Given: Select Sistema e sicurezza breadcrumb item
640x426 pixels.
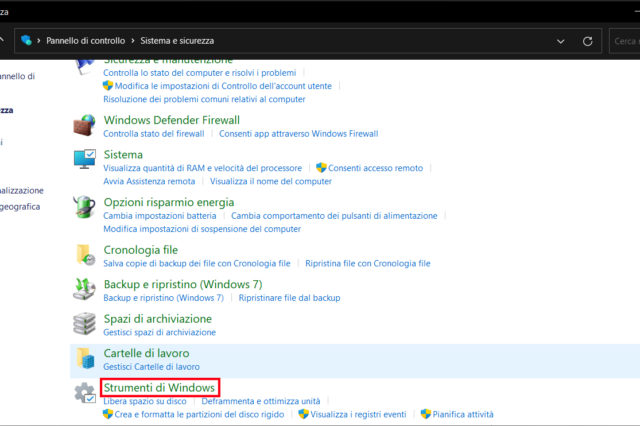Looking at the screenshot, I should click(177, 41).
